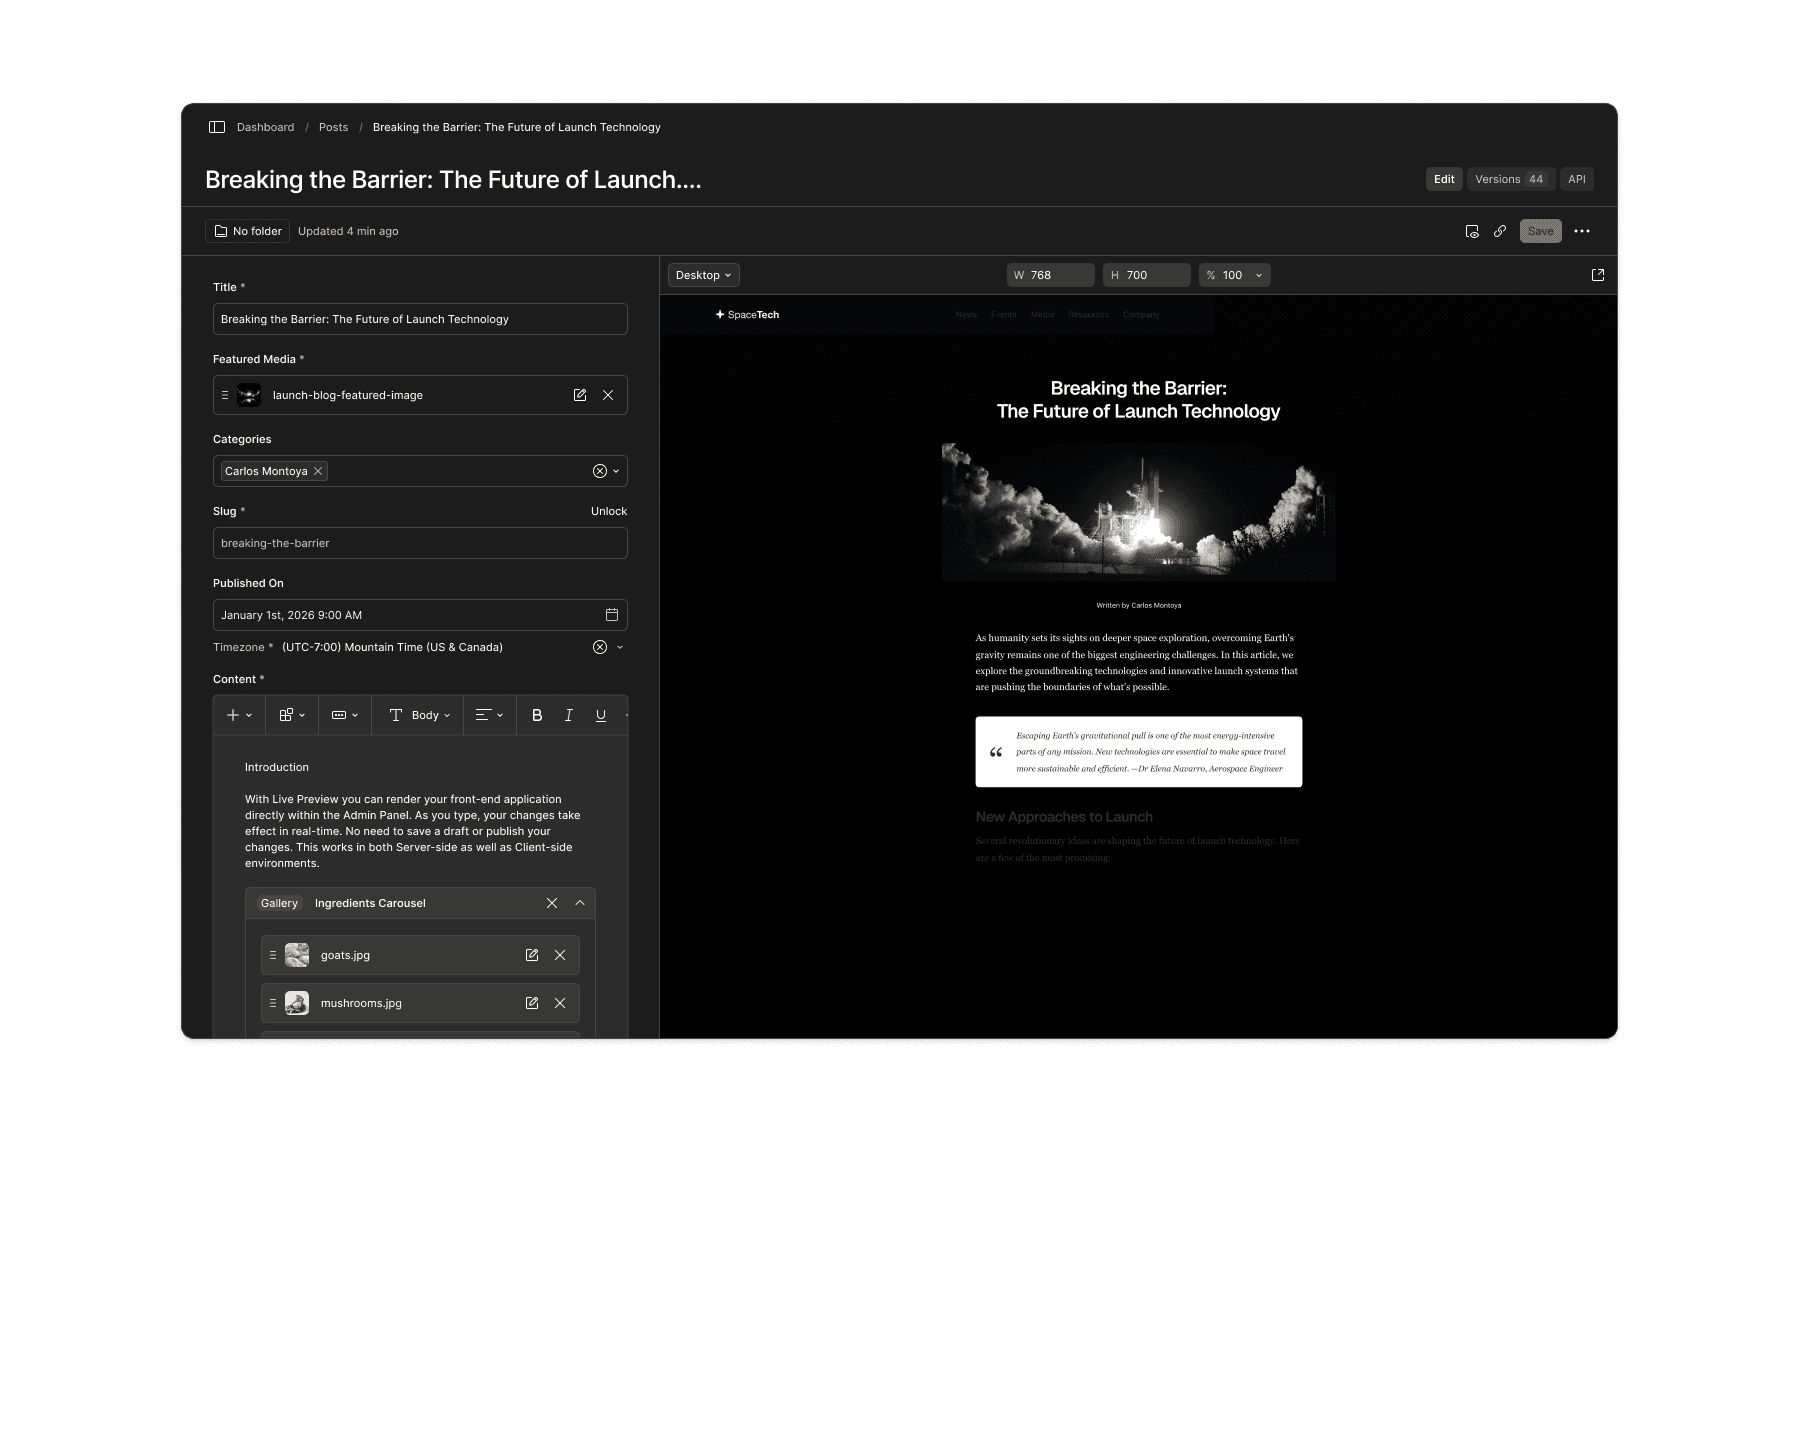Open the three-dots more options menu
The height and width of the screenshot is (1440, 1800).
tap(1582, 231)
